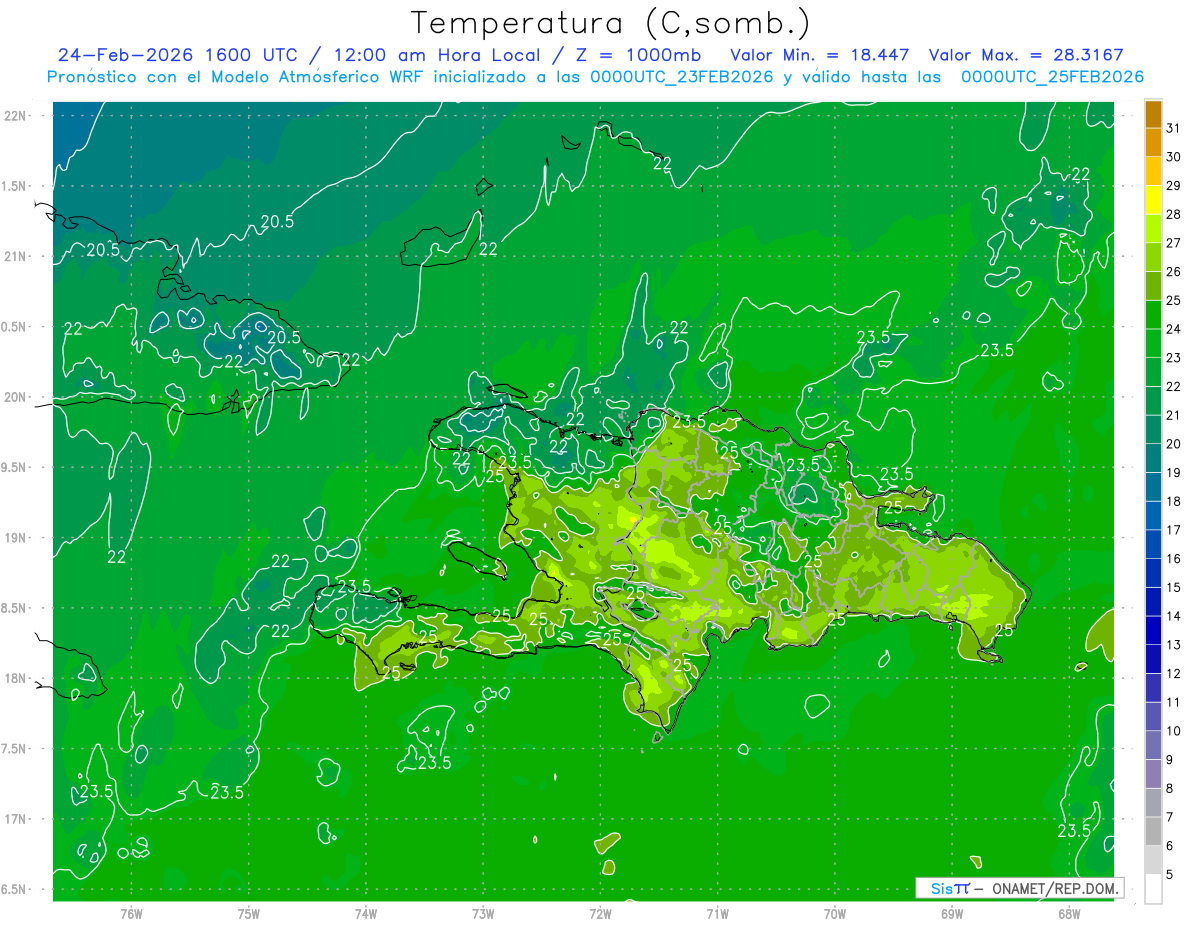This screenshot has width=1200, height=927.
Task: Click the color scale label "11"
Action: click(1174, 702)
